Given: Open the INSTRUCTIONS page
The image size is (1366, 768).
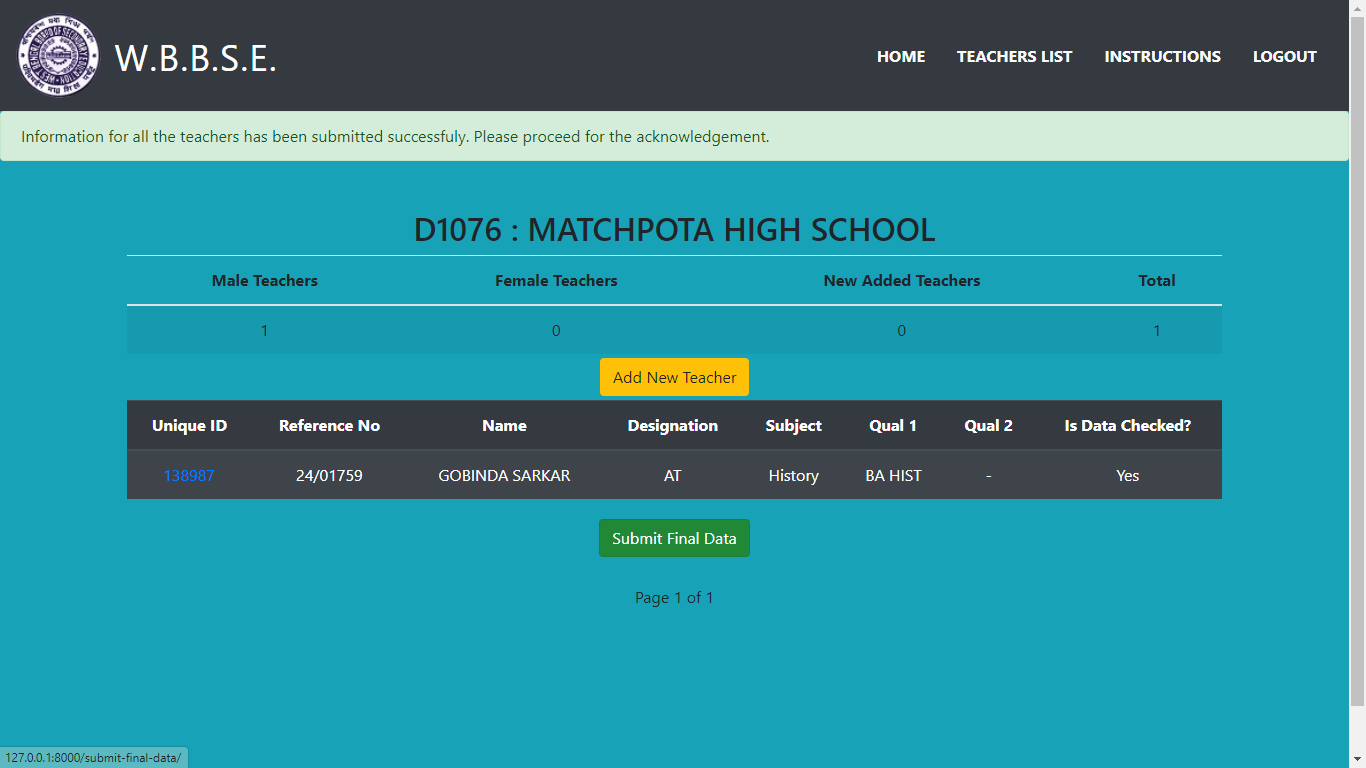Looking at the screenshot, I should (x=1162, y=57).
